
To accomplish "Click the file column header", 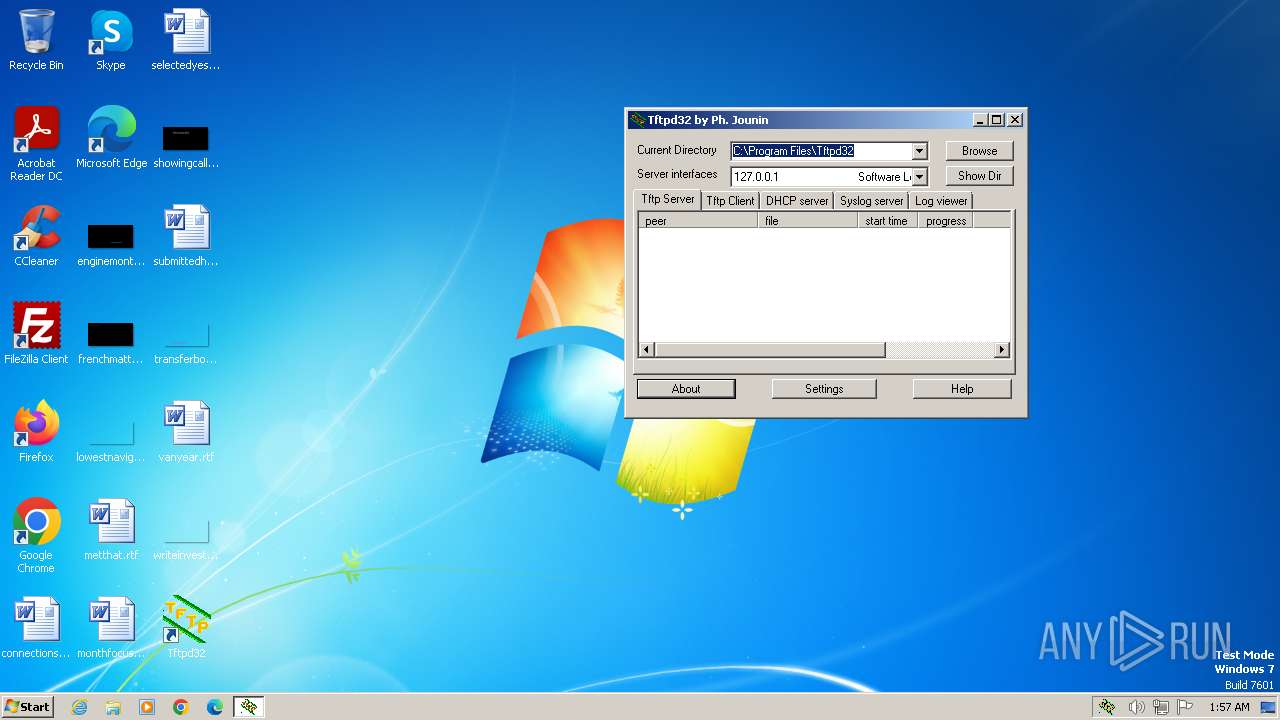I will pyautogui.click(x=808, y=221).
